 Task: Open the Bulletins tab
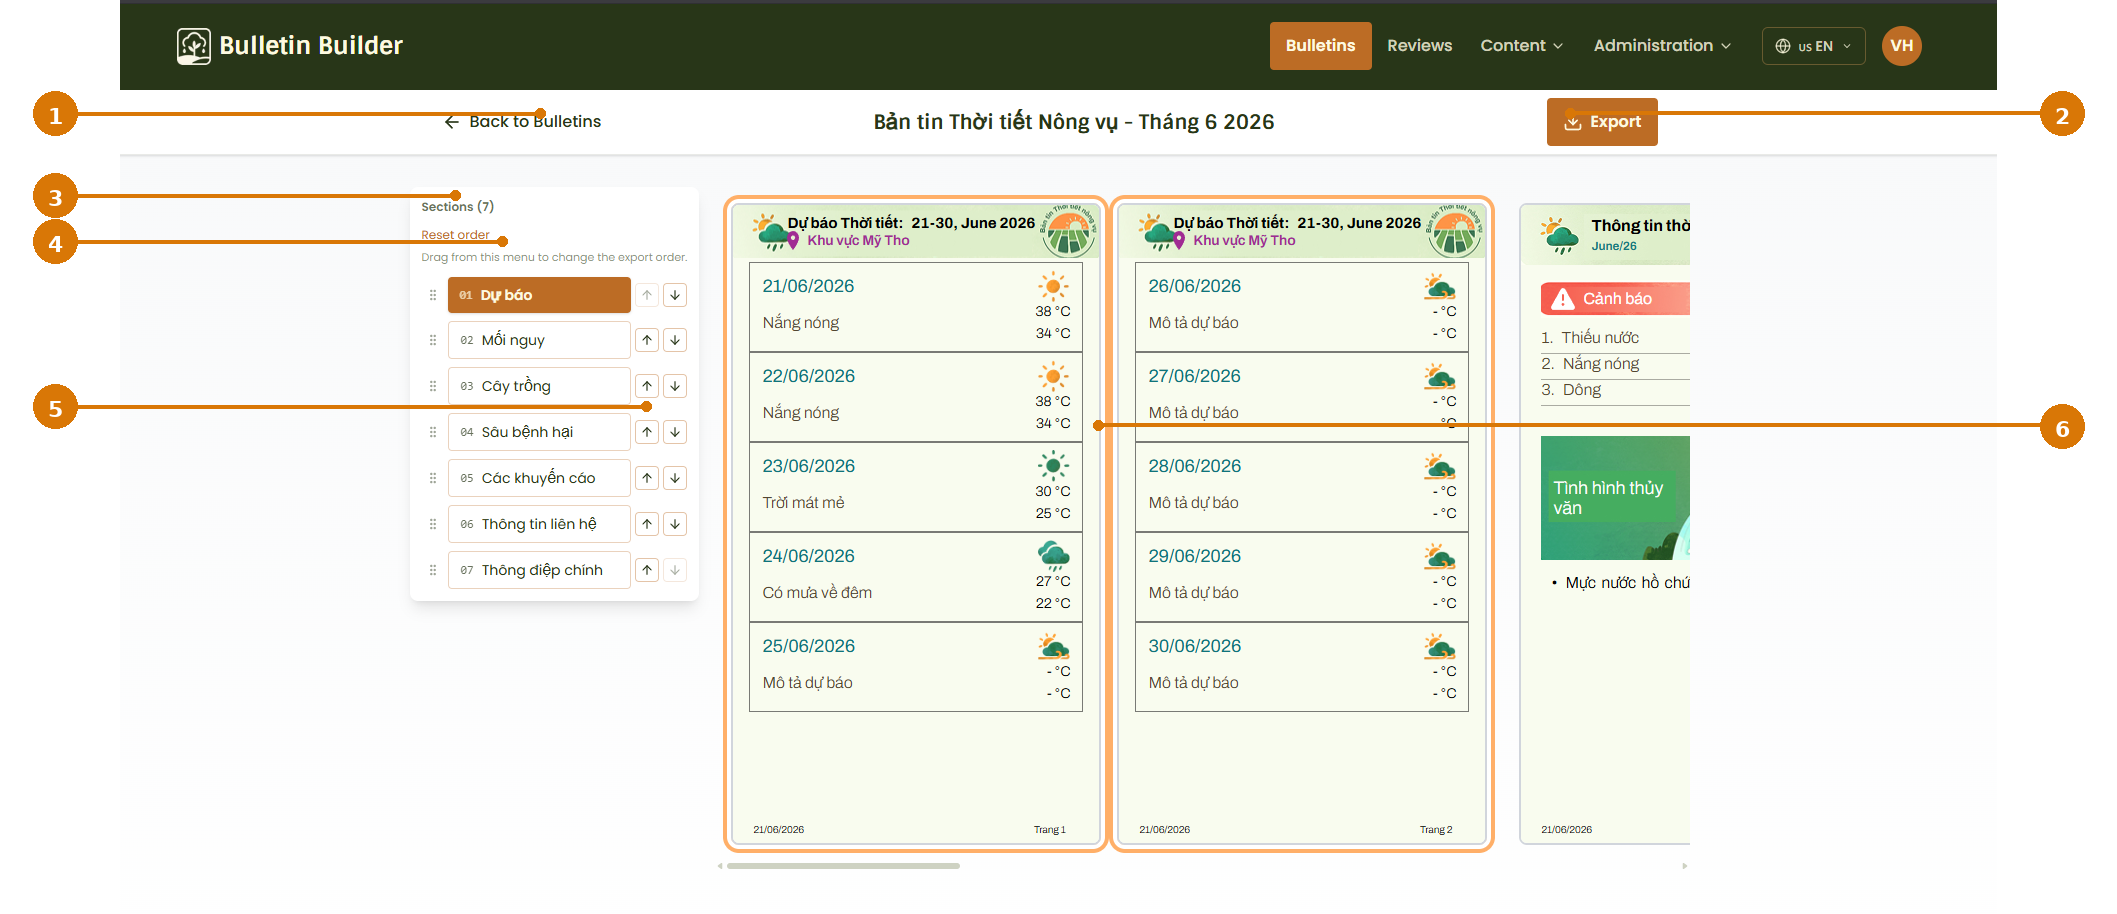(x=1320, y=46)
